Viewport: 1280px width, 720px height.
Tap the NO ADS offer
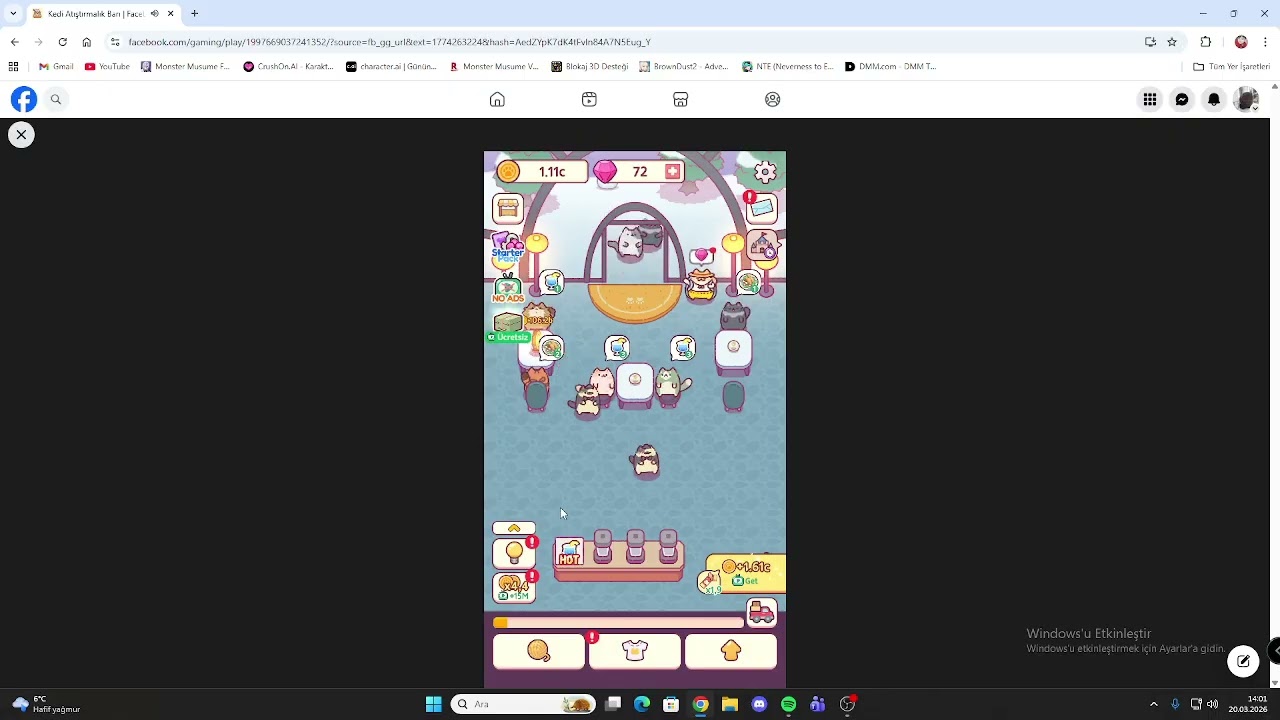coord(508,288)
